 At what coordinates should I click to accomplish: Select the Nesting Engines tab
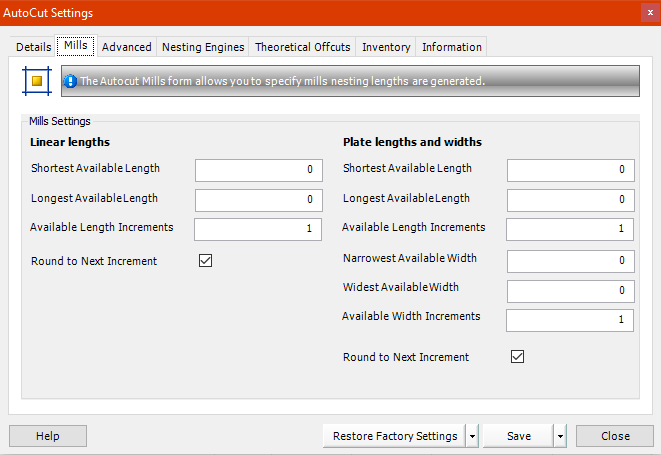203,47
